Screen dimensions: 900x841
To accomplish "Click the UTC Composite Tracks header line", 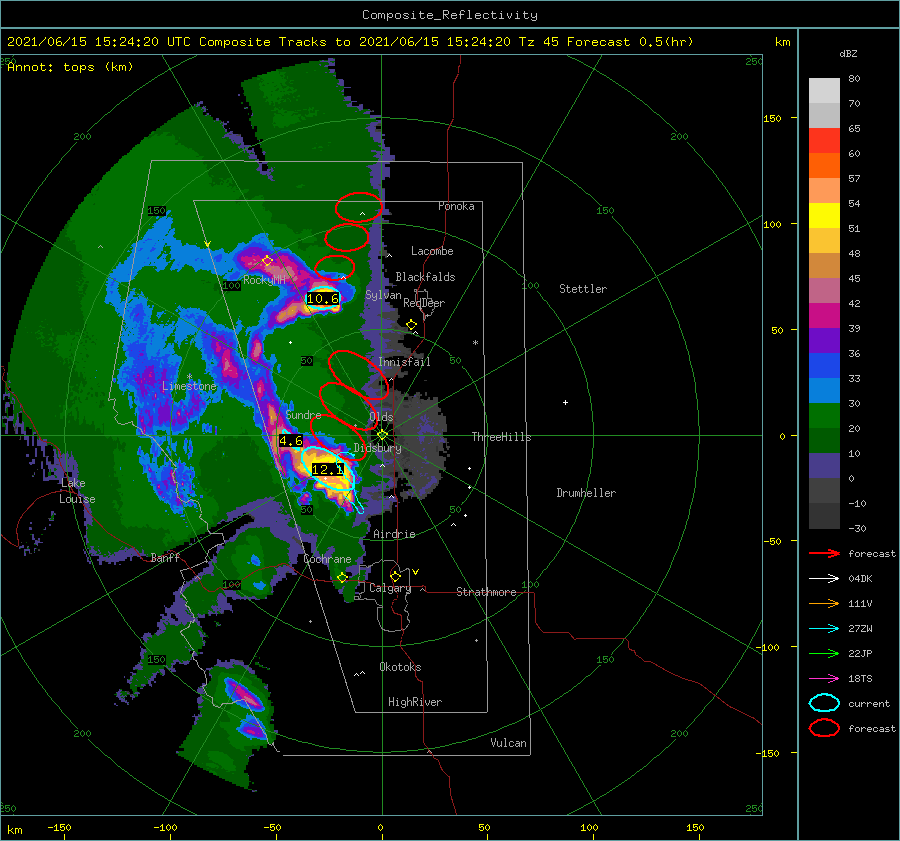I will click(350, 42).
